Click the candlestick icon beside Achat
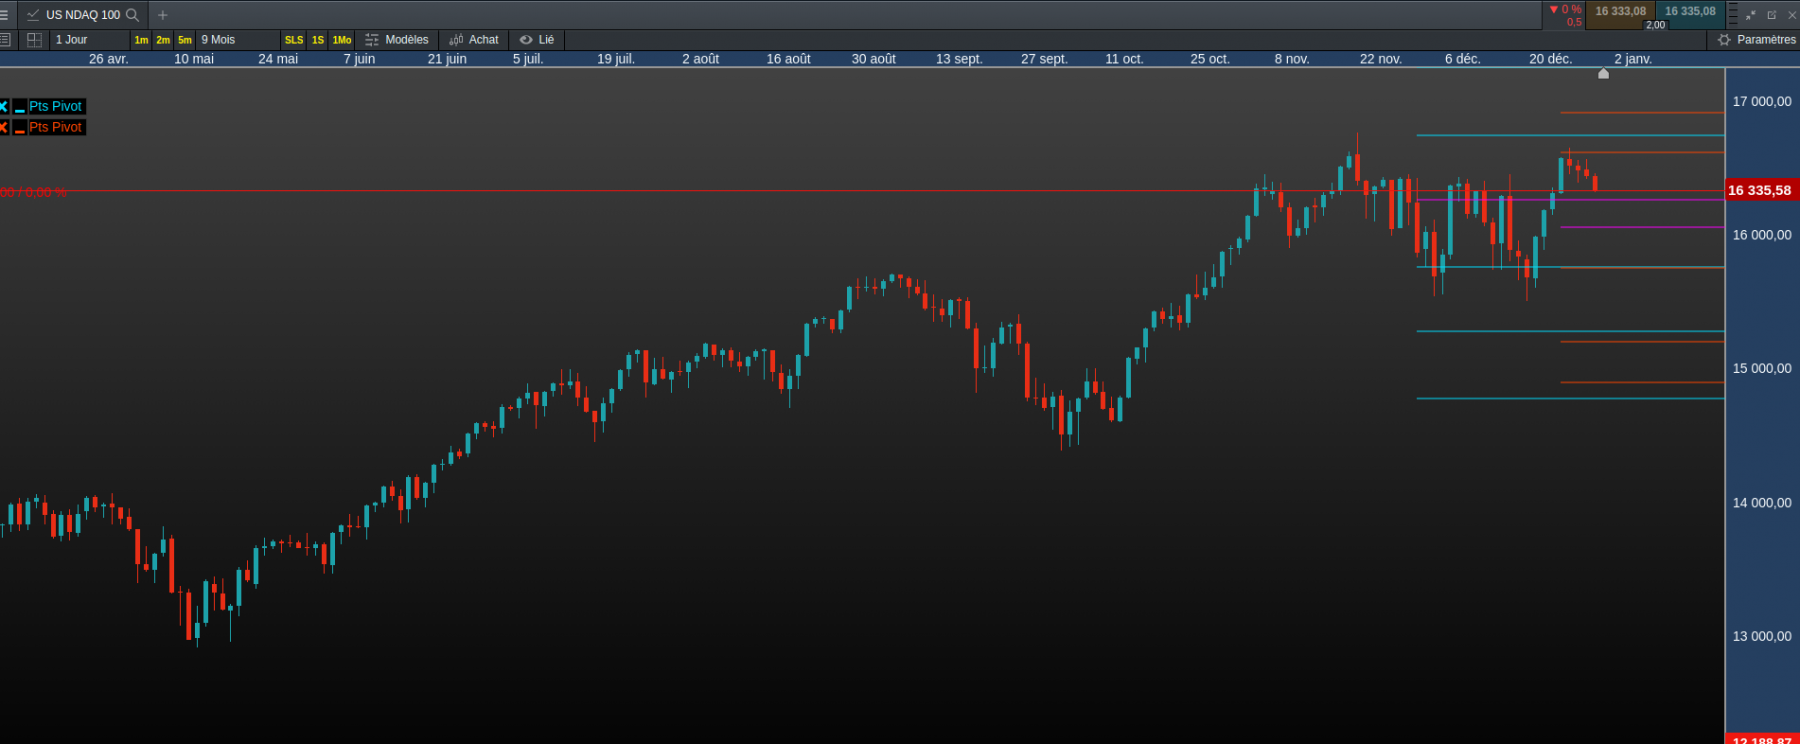The width and height of the screenshot is (1800, 744). 456,40
